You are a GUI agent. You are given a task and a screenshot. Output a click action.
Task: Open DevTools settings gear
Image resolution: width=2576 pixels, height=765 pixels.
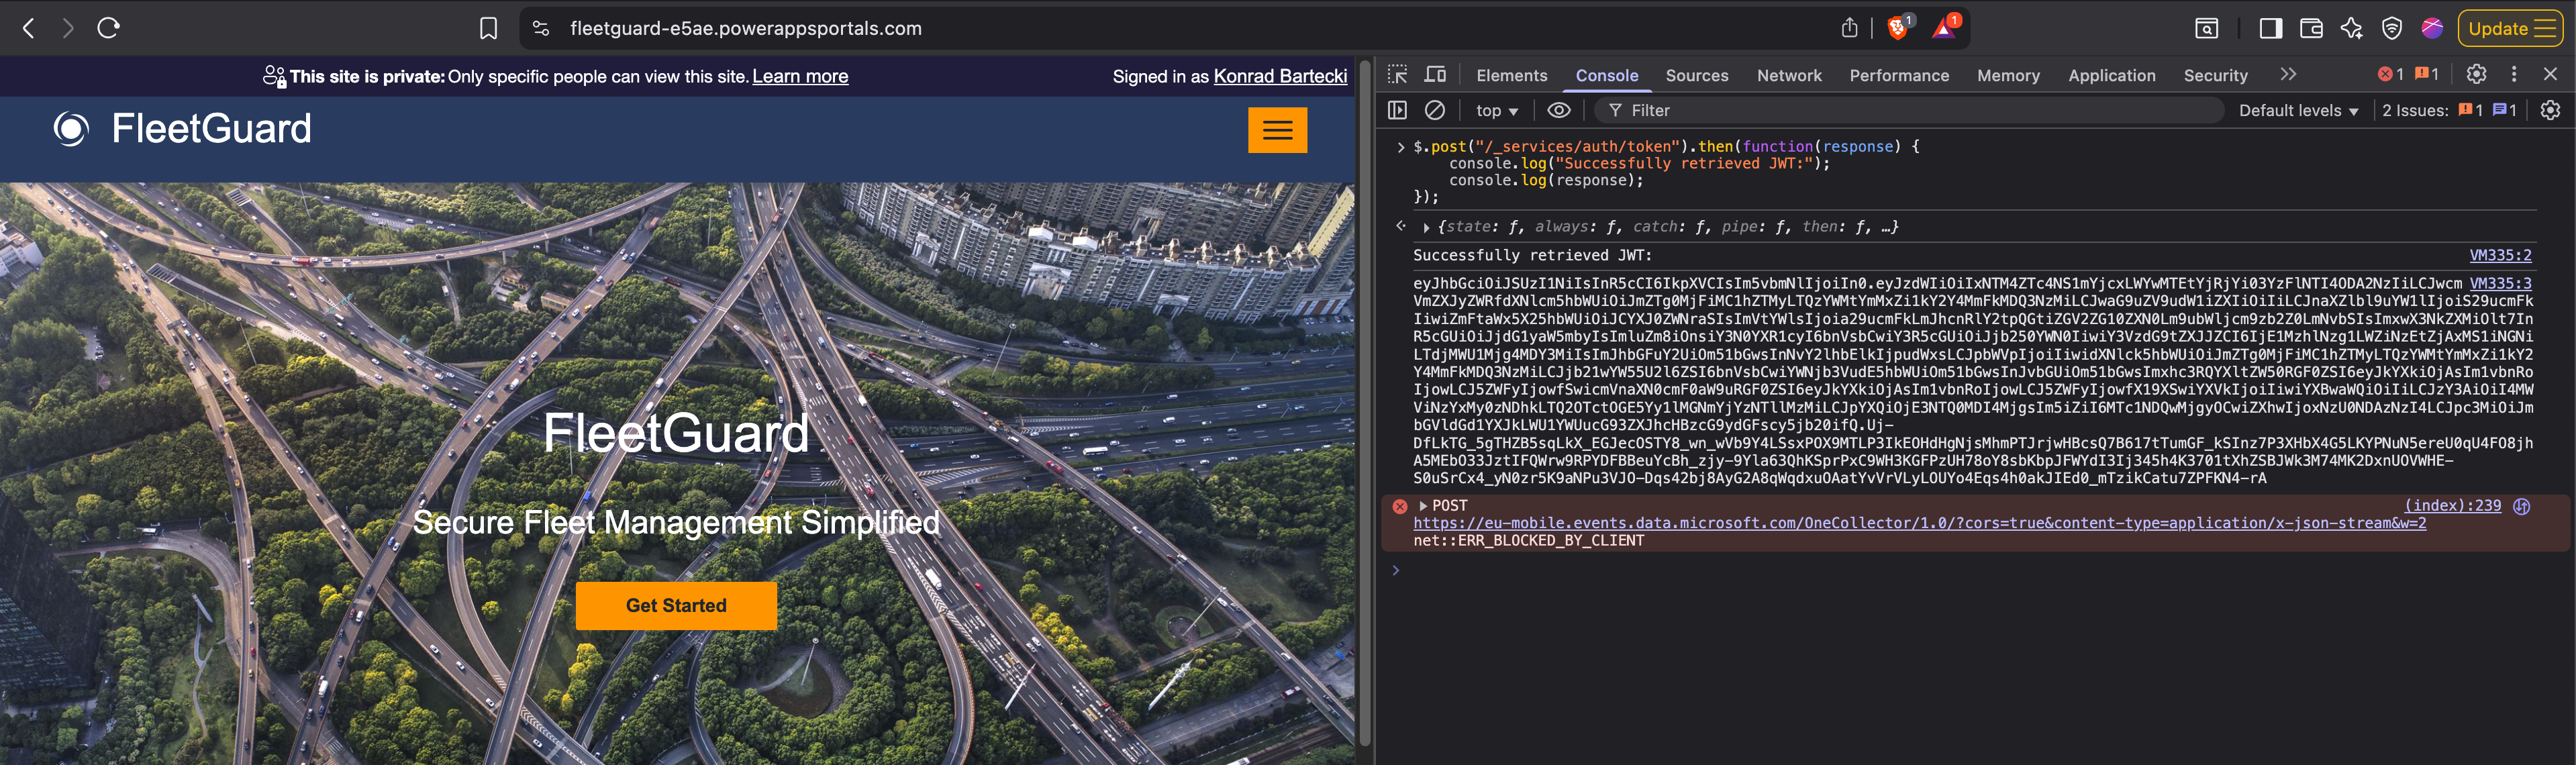(2476, 74)
